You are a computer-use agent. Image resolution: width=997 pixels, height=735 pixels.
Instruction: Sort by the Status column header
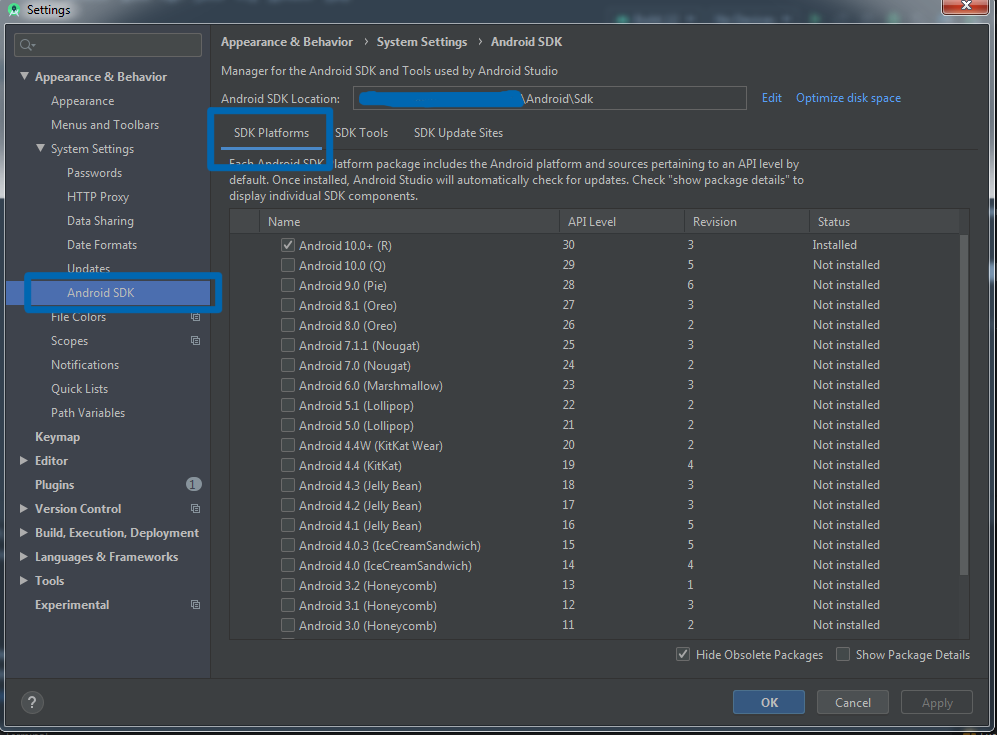(x=884, y=221)
